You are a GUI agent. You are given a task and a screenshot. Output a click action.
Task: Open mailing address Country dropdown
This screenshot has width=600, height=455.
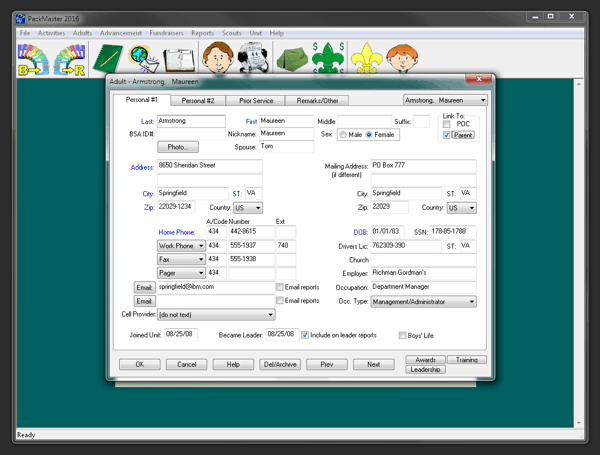(461, 208)
